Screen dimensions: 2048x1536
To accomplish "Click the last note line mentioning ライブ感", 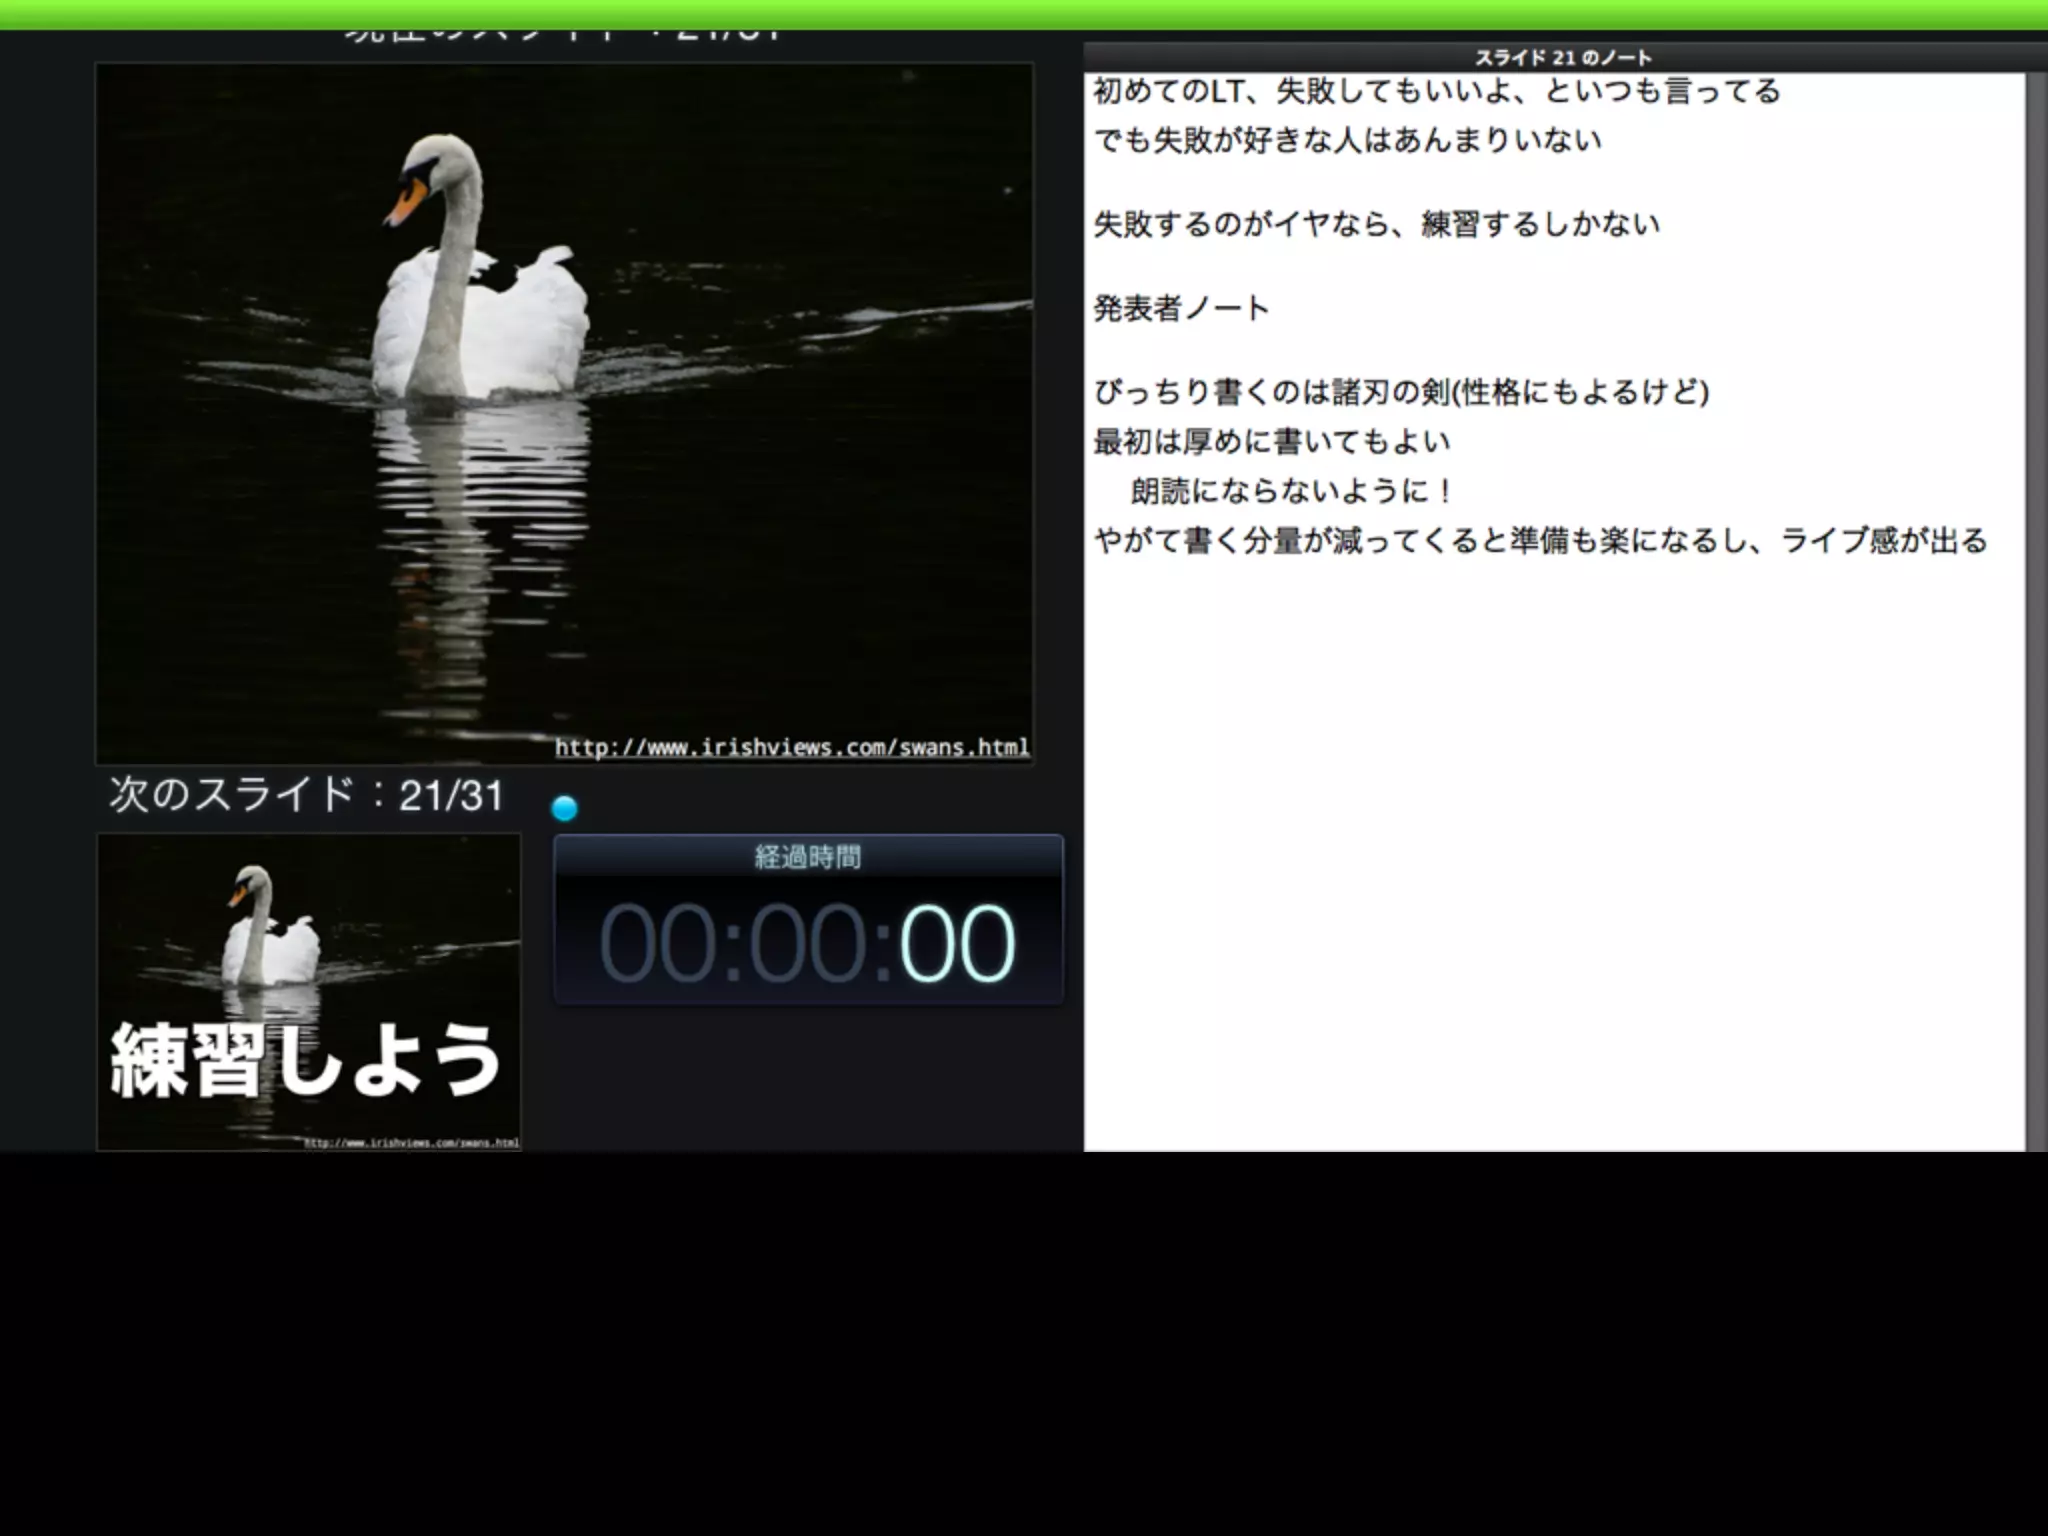I will [x=1540, y=541].
